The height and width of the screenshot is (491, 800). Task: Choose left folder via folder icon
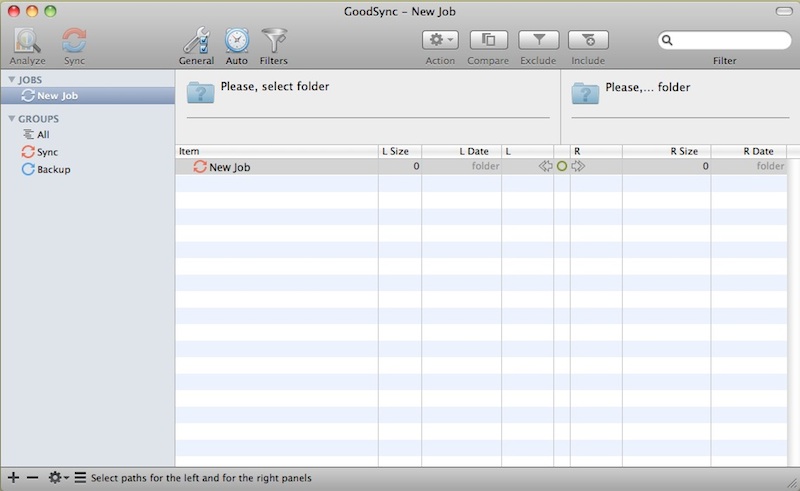201,92
